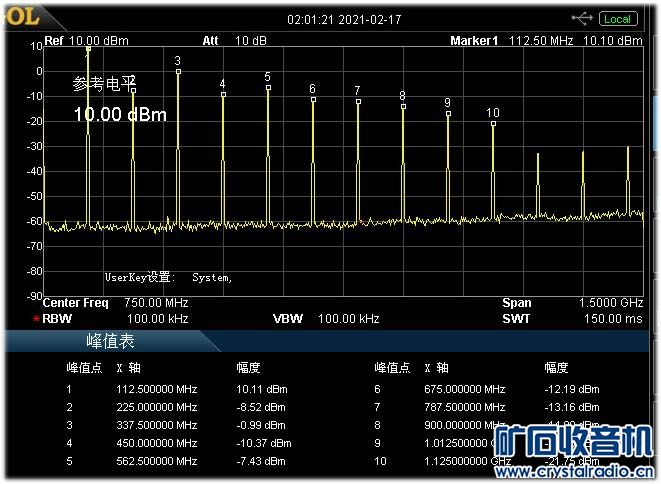661x484 pixels.
Task: Select peak marker 8 on the trace
Action: pyautogui.click(x=403, y=107)
